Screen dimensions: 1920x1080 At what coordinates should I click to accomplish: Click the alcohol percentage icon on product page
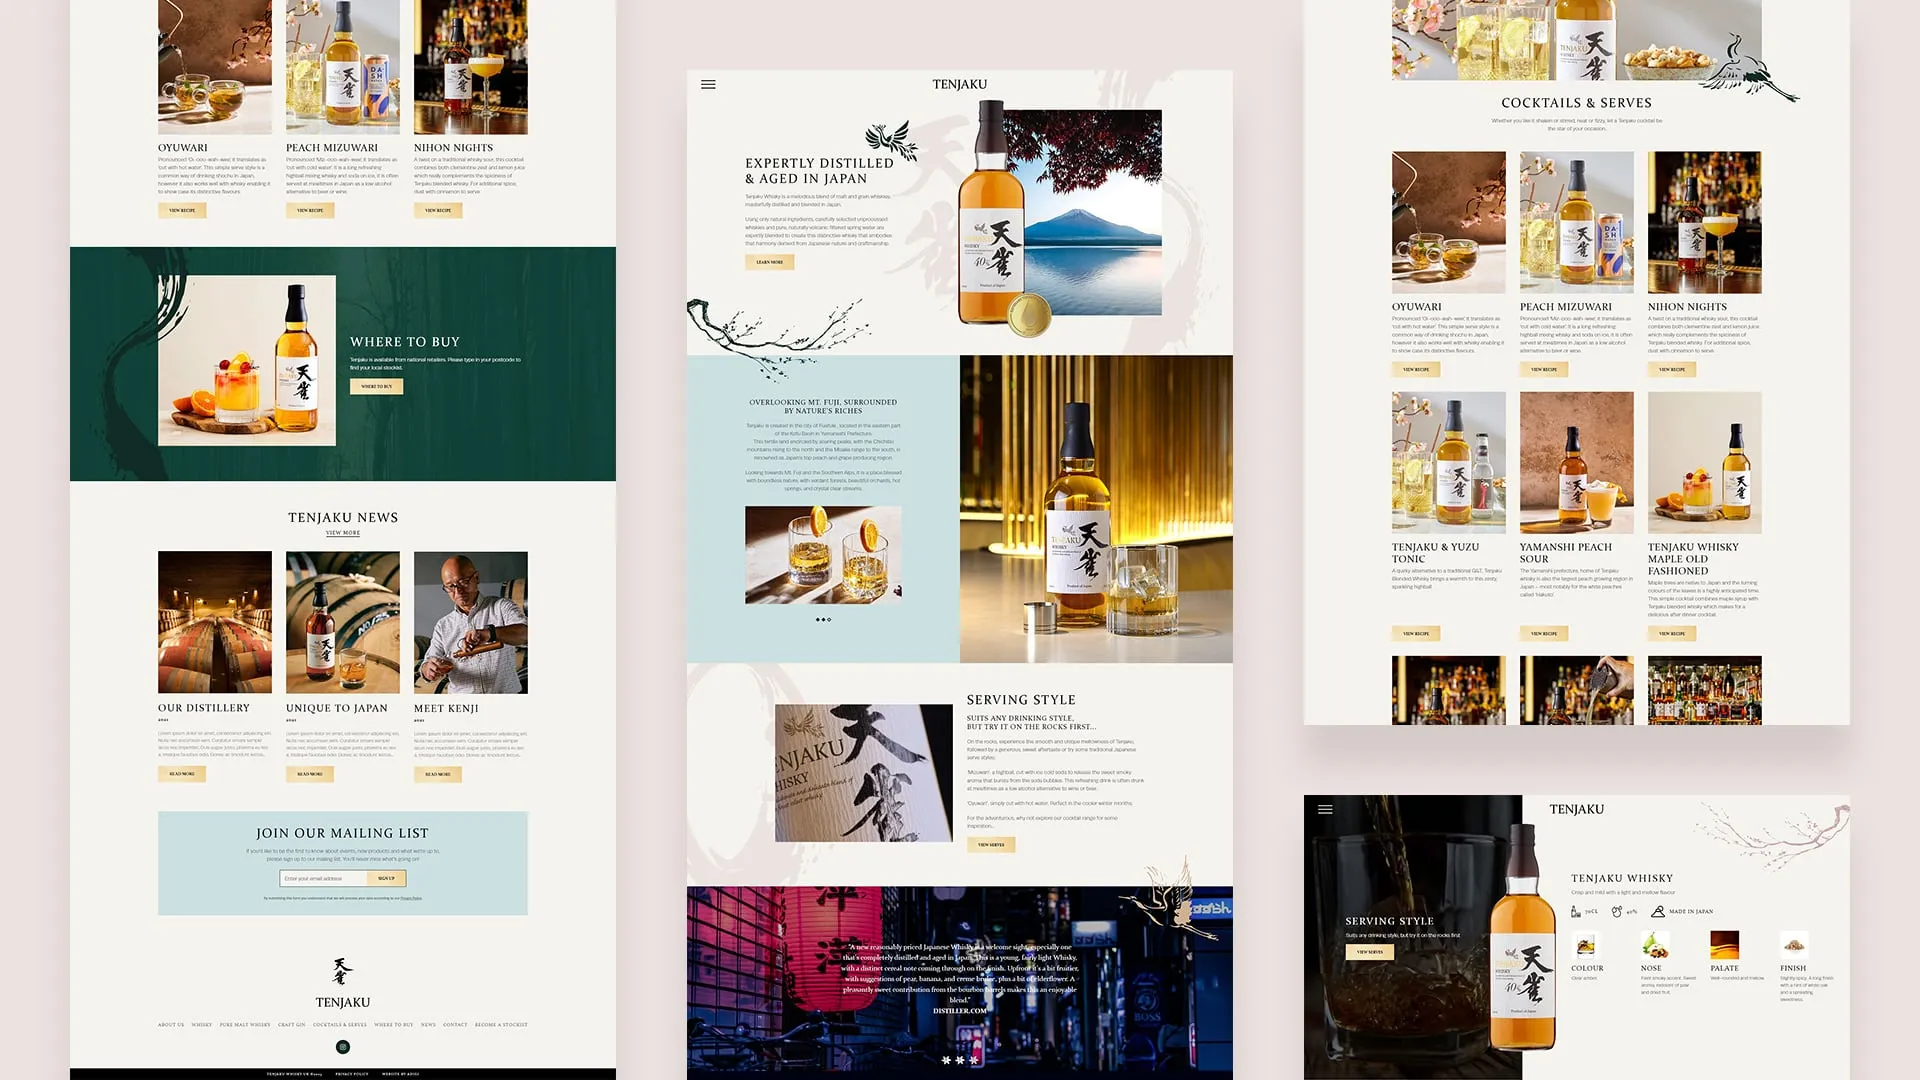click(1617, 912)
